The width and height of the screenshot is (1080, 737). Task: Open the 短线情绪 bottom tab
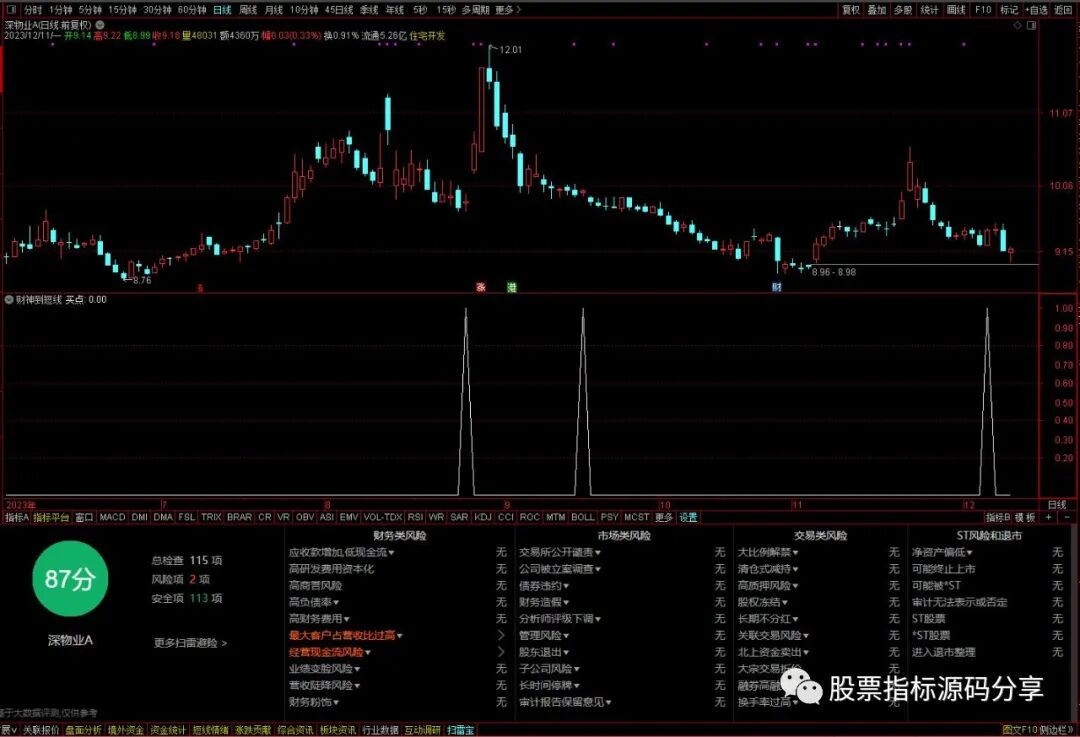(x=211, y=730)
